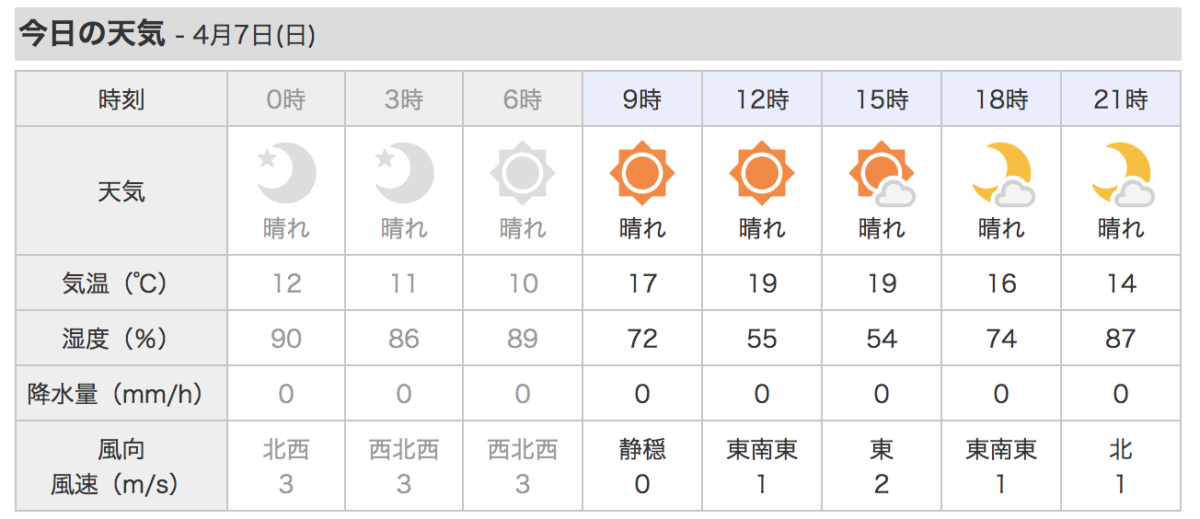Select the 21時 column header
The image size is (1200, 519).
tap(1121, 100)
